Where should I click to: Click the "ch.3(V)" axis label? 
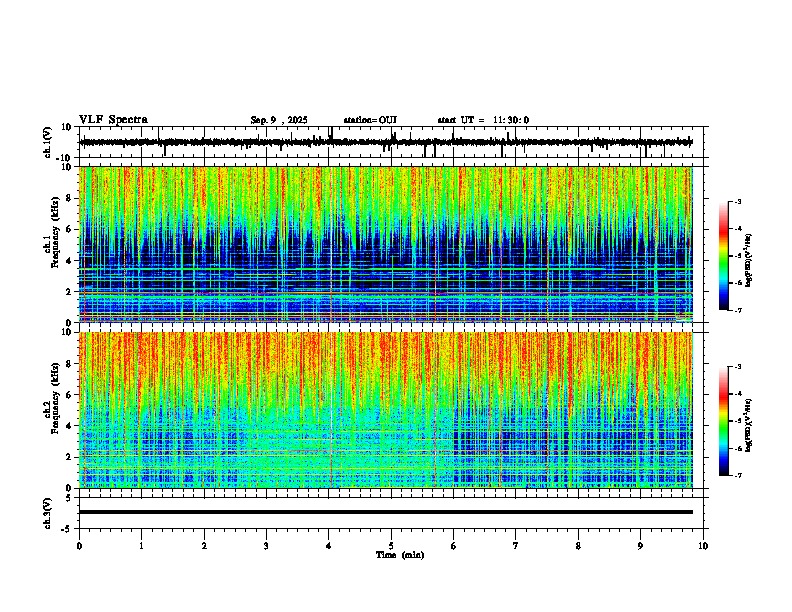coord(48,513)
